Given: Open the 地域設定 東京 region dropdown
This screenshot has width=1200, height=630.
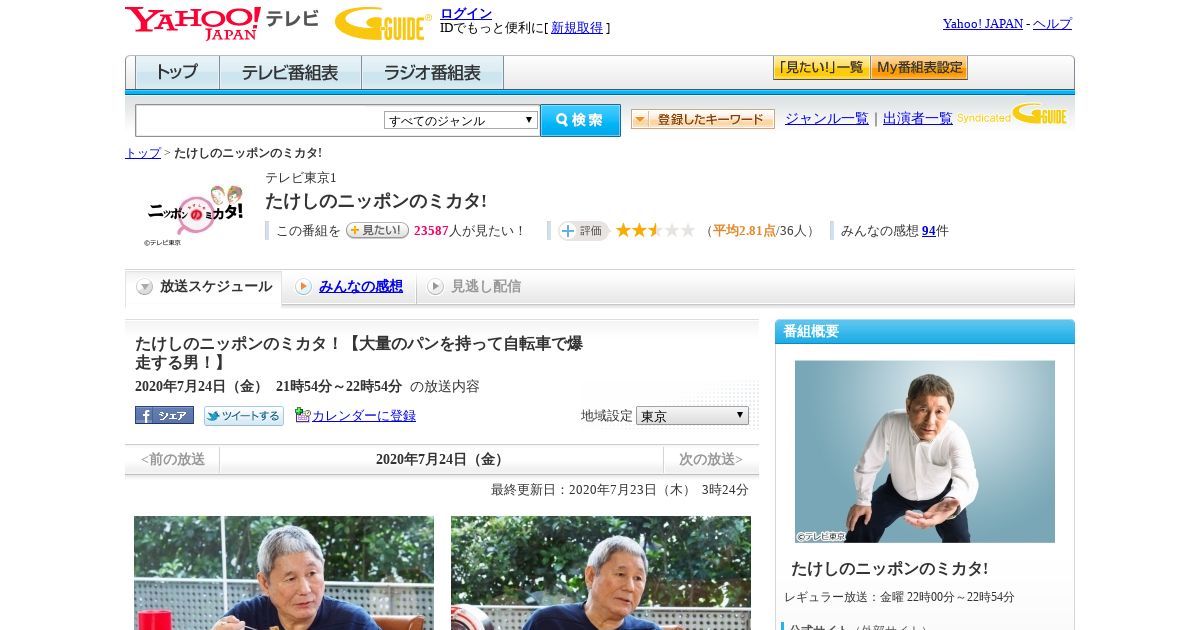Looking at the screenshot, I should 692,415.
